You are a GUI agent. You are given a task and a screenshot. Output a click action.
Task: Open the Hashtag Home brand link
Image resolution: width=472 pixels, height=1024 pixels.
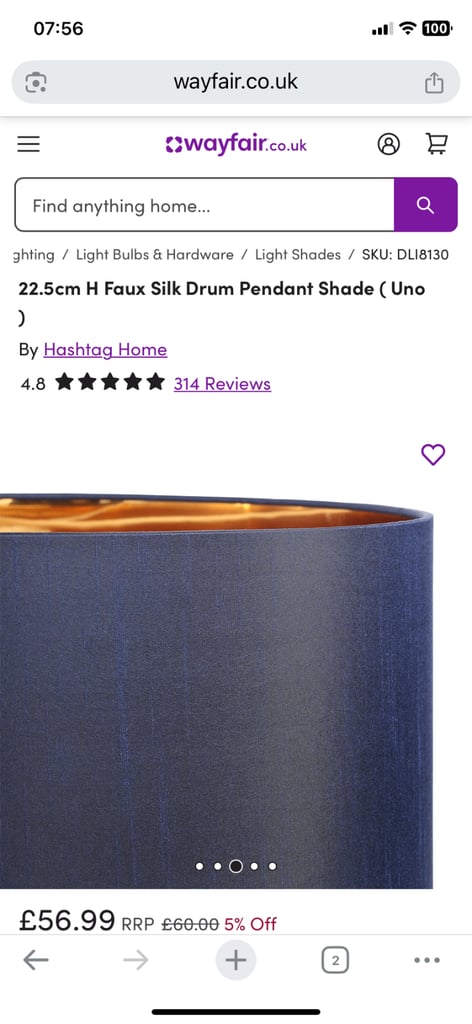105,350
